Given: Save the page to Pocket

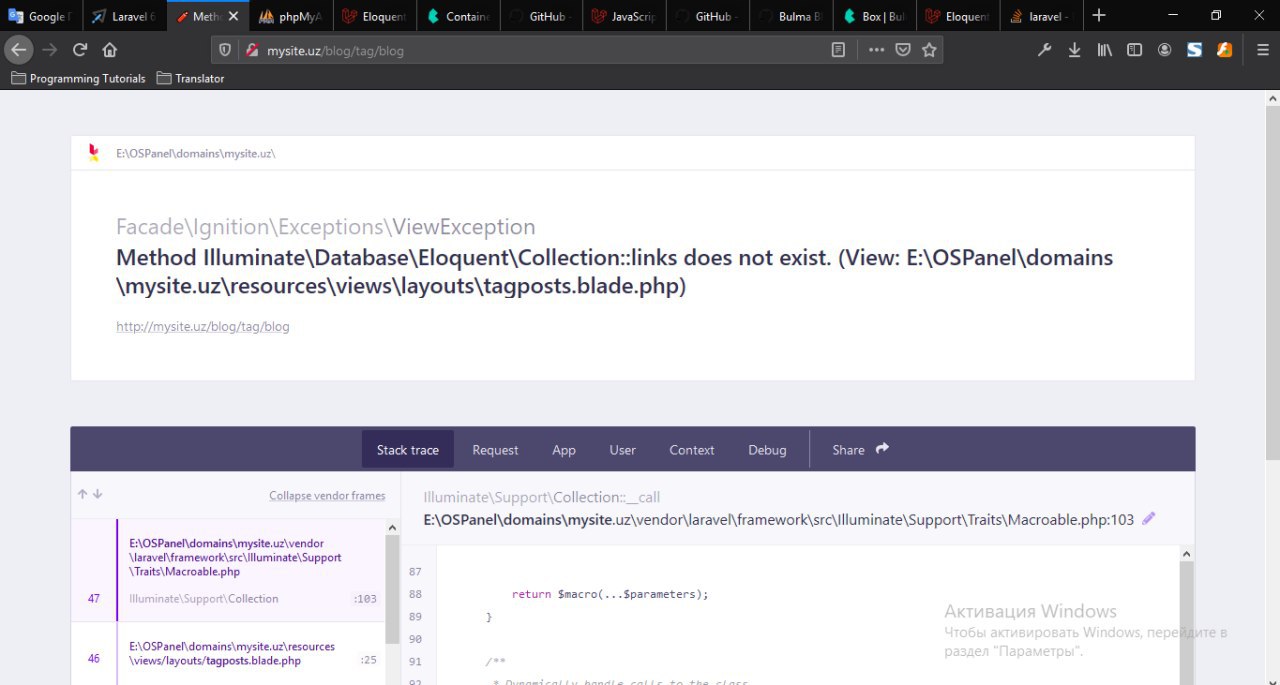Looking at the screenshot, I should 903,50.
